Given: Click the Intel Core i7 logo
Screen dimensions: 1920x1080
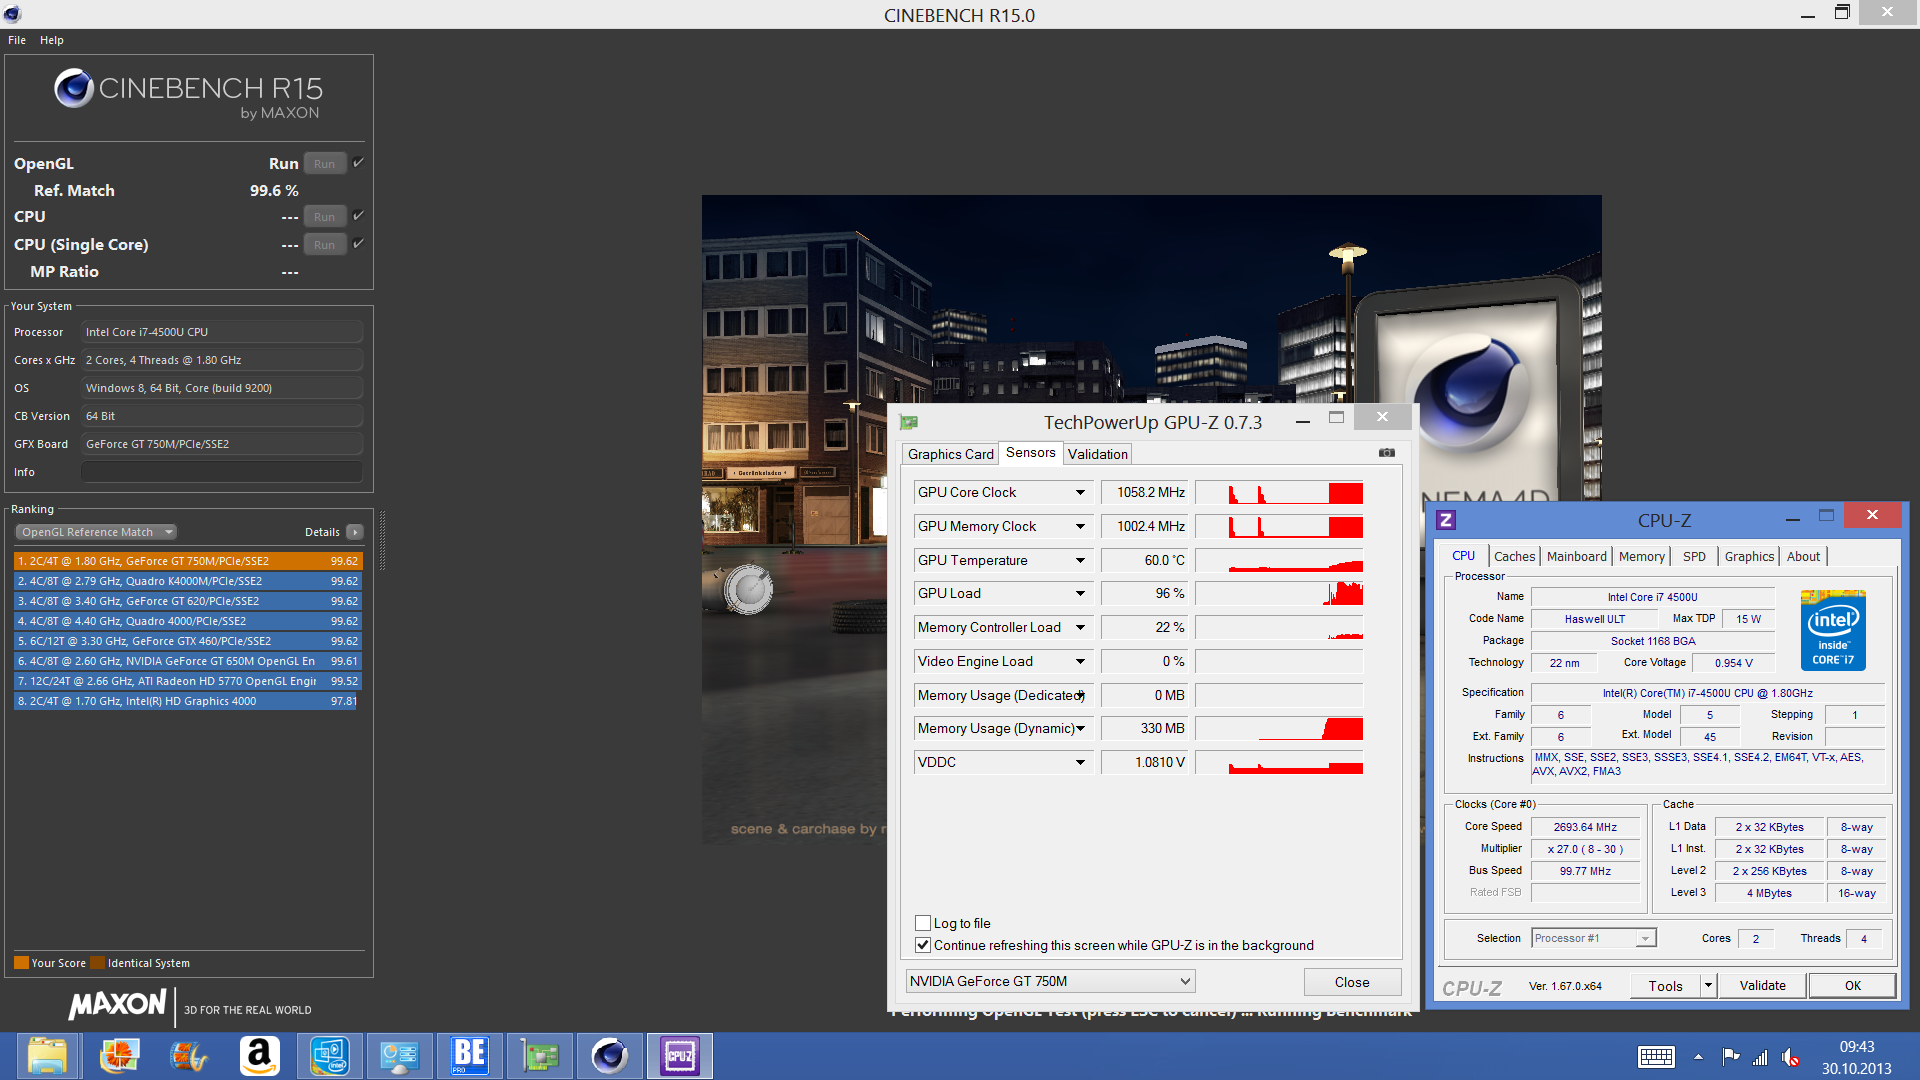Looking at the screenshot, I should point(1833,630).
